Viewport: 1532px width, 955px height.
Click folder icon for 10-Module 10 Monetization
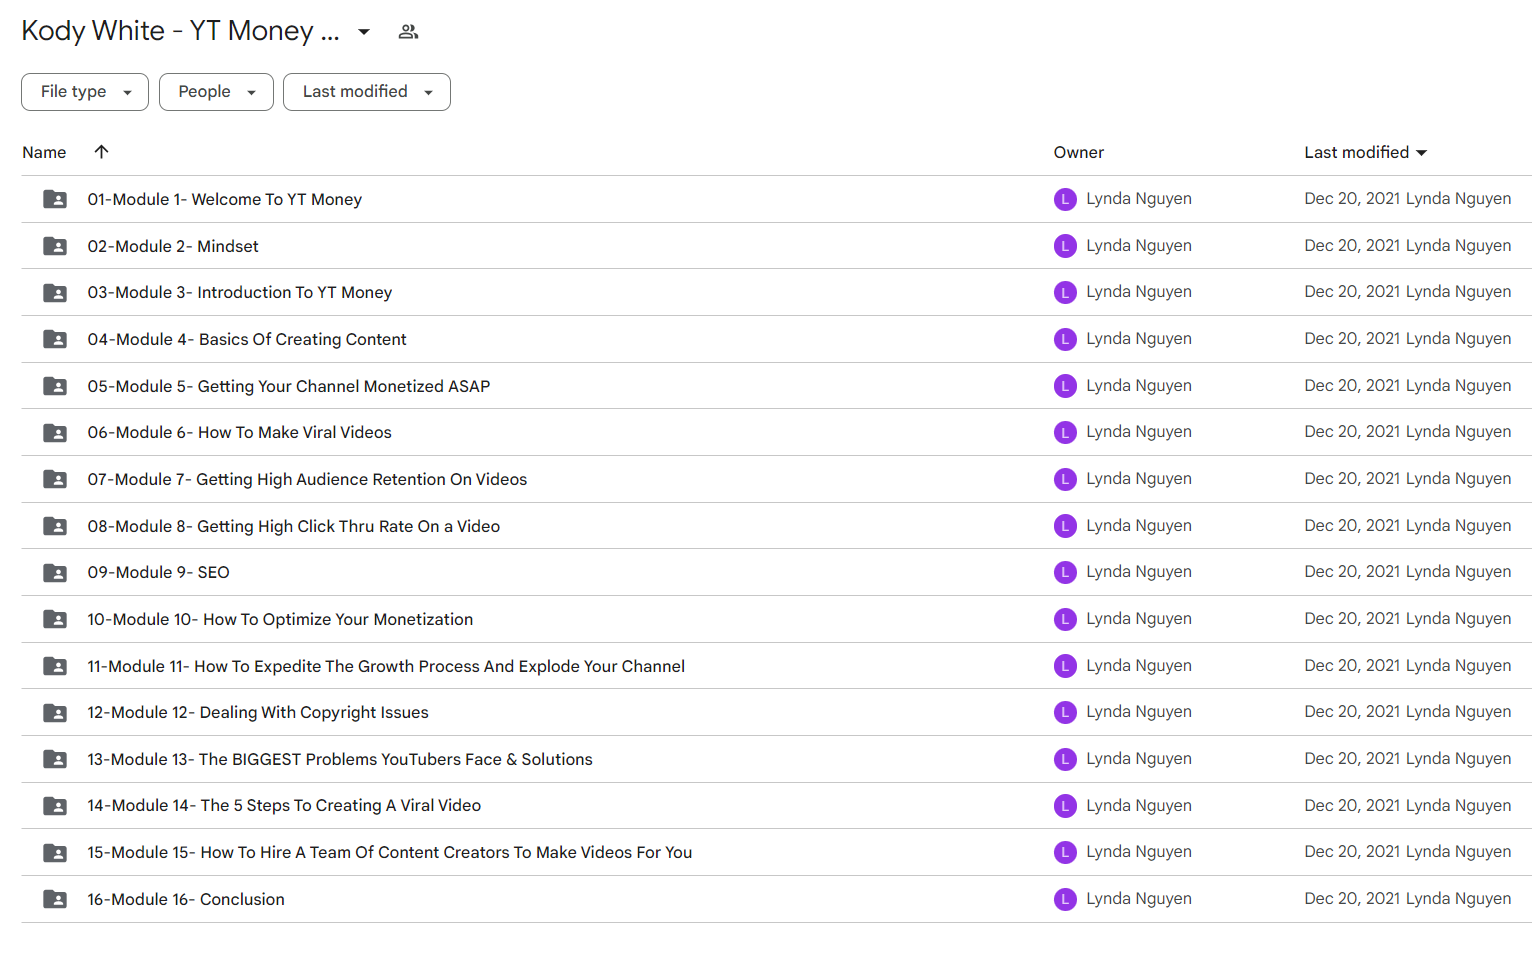click(55, 619)
